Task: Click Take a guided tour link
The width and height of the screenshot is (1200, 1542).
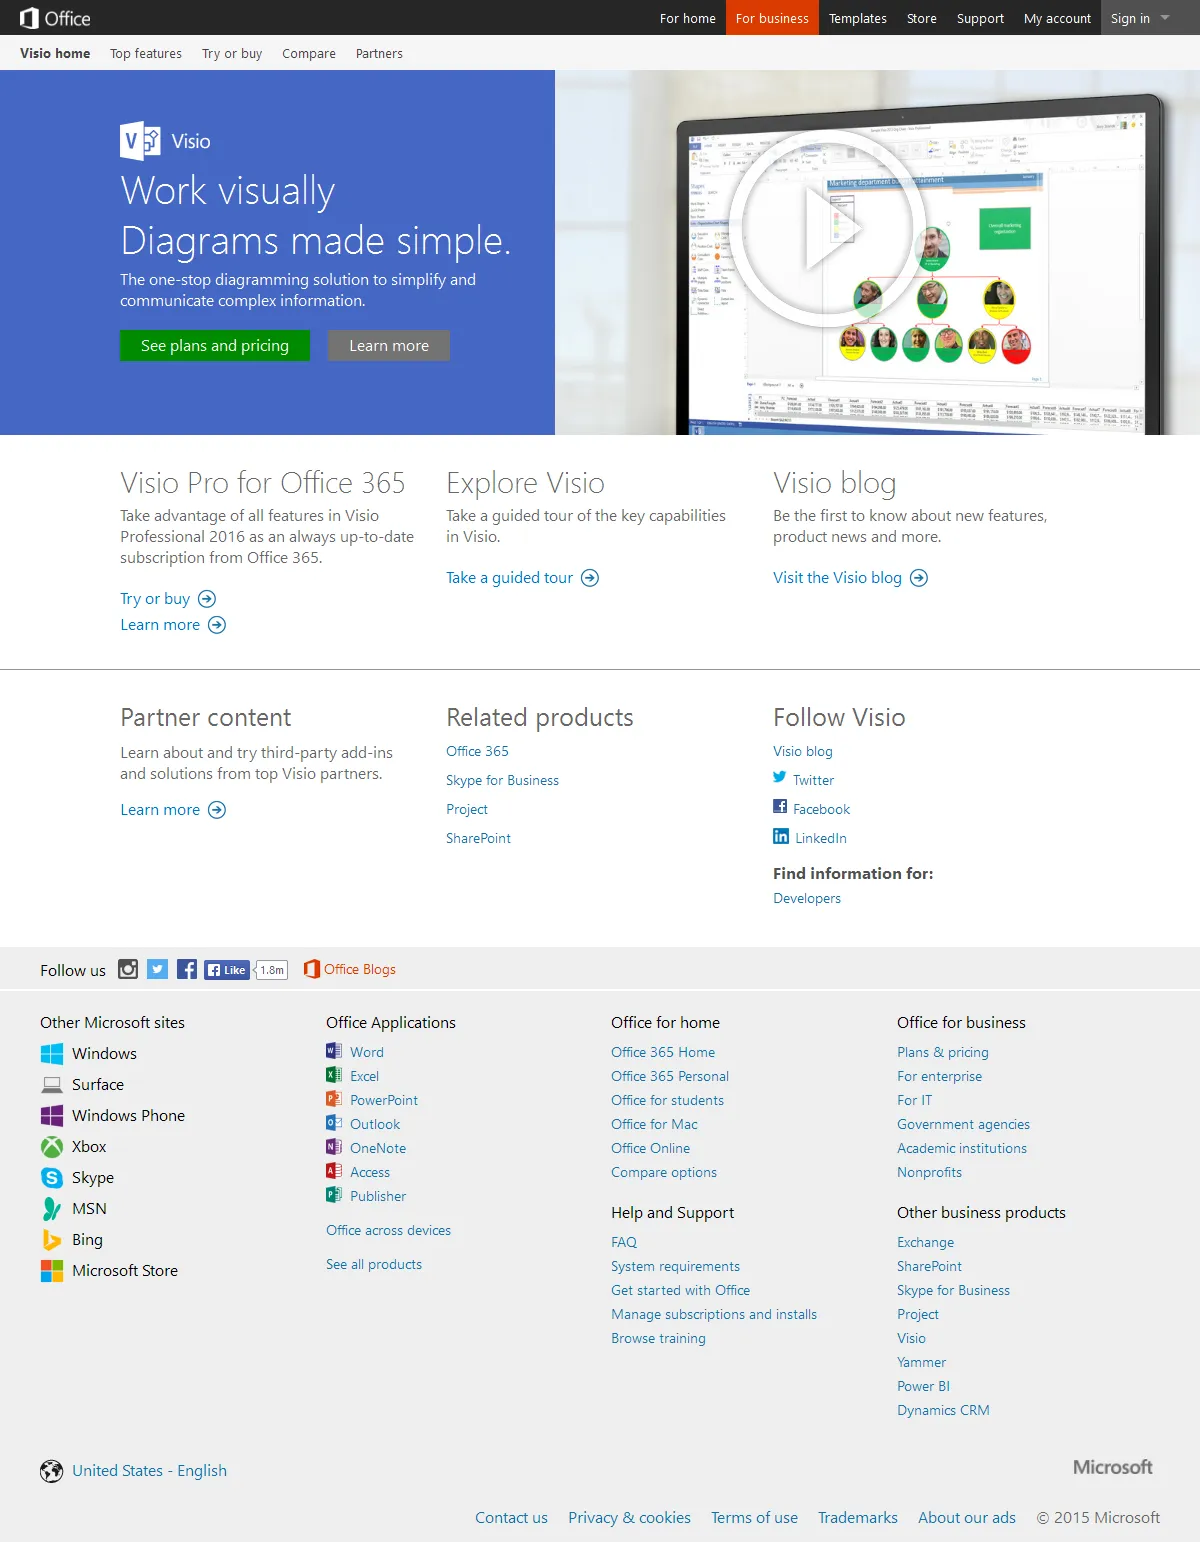Action: click(523, 578)
